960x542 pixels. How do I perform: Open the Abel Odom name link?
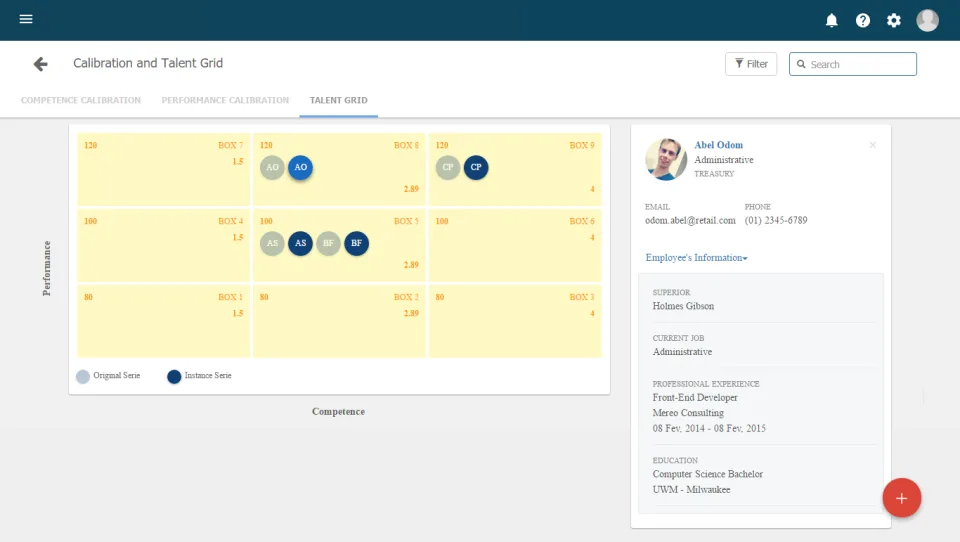pos(718,145)
